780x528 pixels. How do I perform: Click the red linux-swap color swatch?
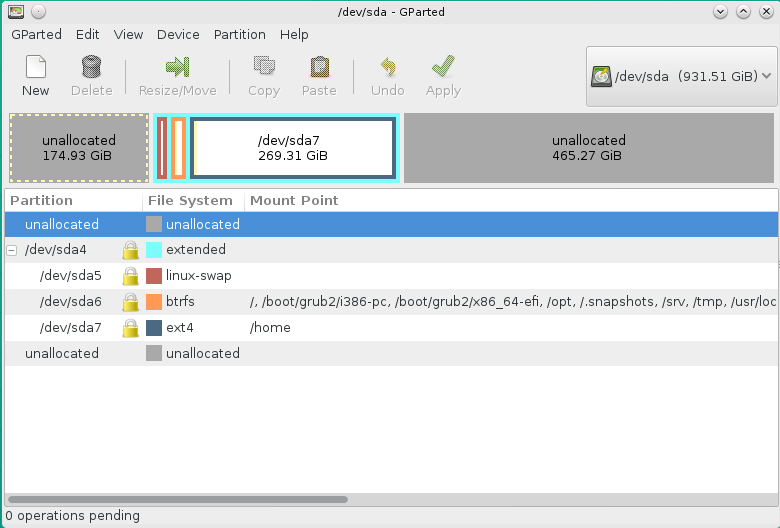point(154,276)
